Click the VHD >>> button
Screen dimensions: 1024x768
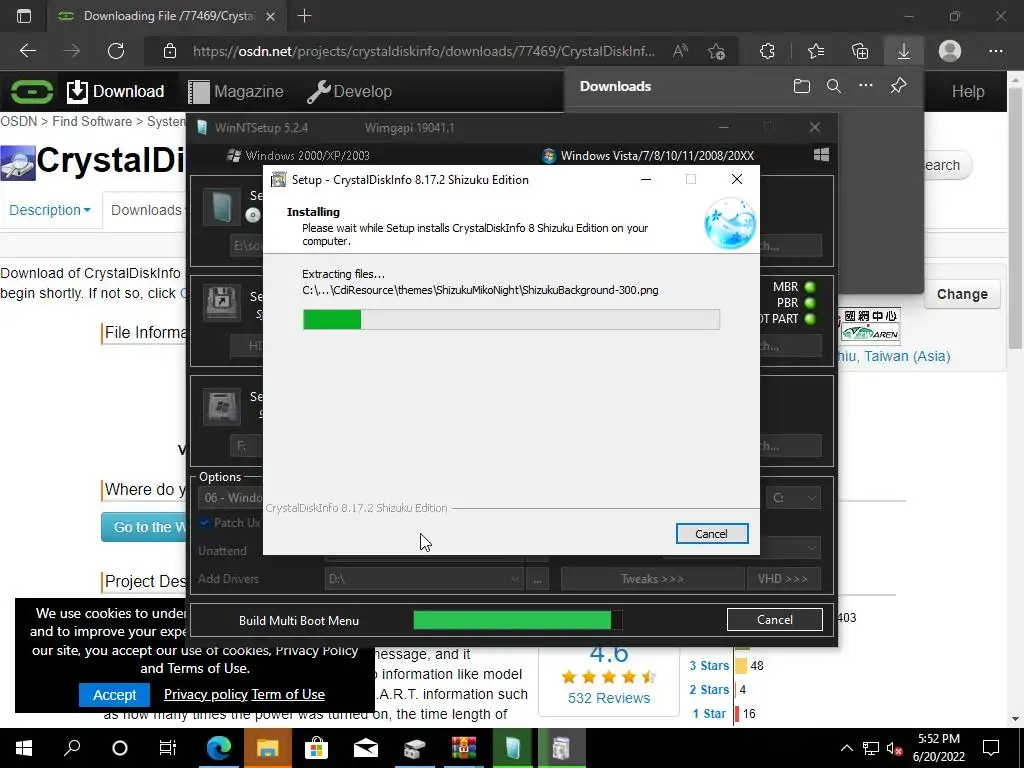(782, 579)
